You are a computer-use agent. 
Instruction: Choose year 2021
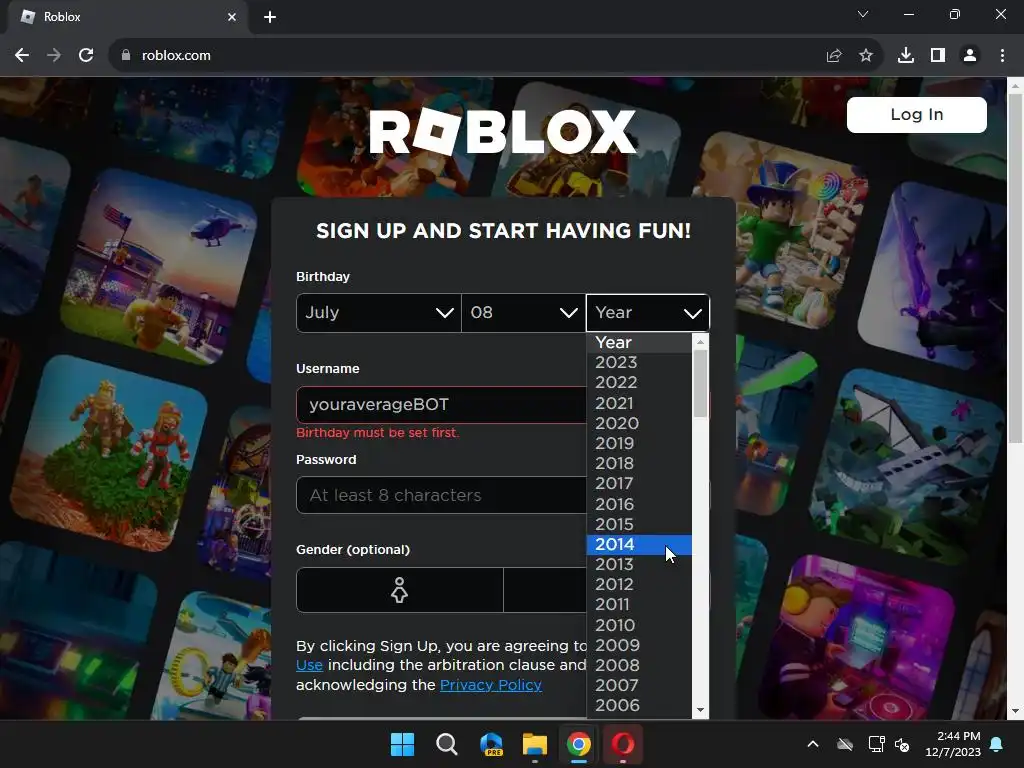coord(639,403)
